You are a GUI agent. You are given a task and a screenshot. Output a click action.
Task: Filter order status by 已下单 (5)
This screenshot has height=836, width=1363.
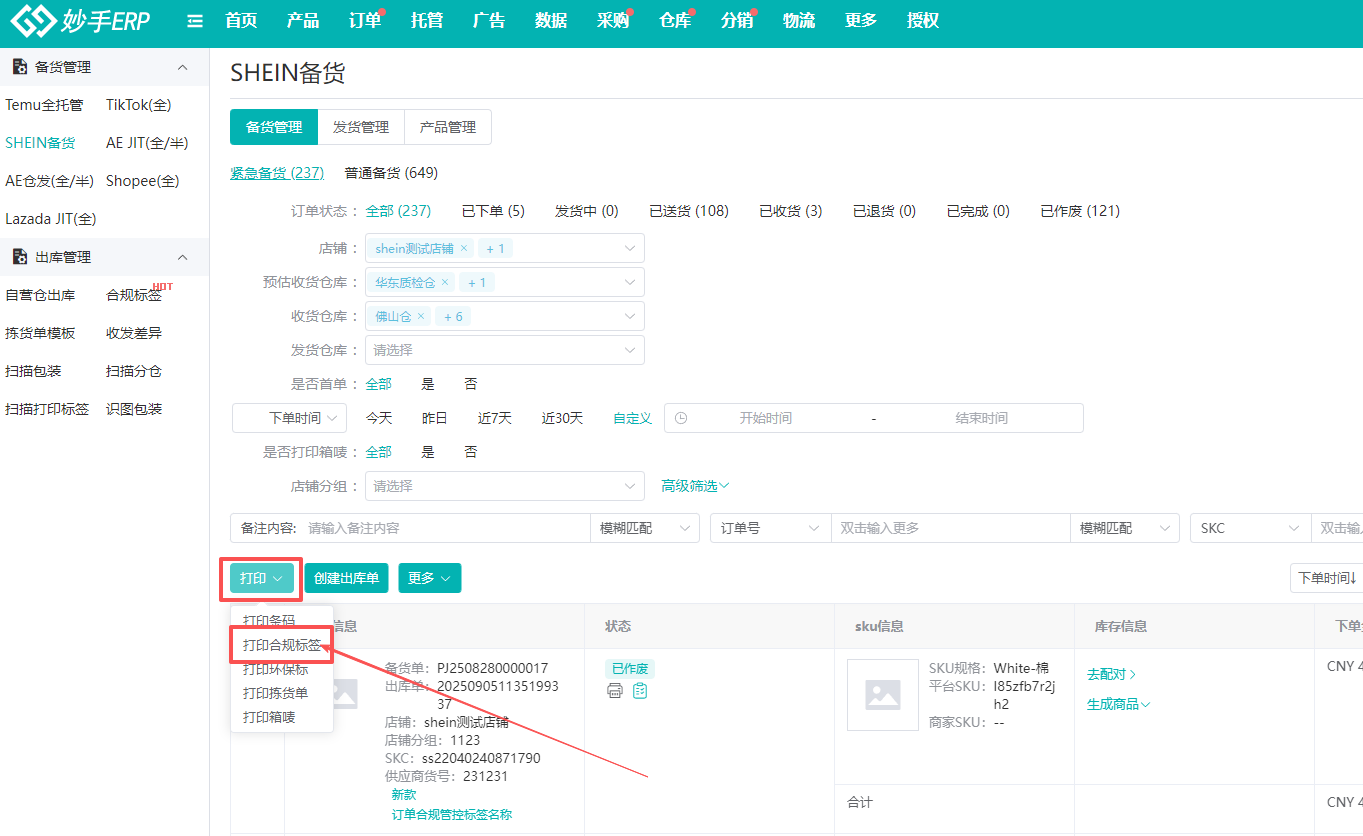tap(493, 211)
